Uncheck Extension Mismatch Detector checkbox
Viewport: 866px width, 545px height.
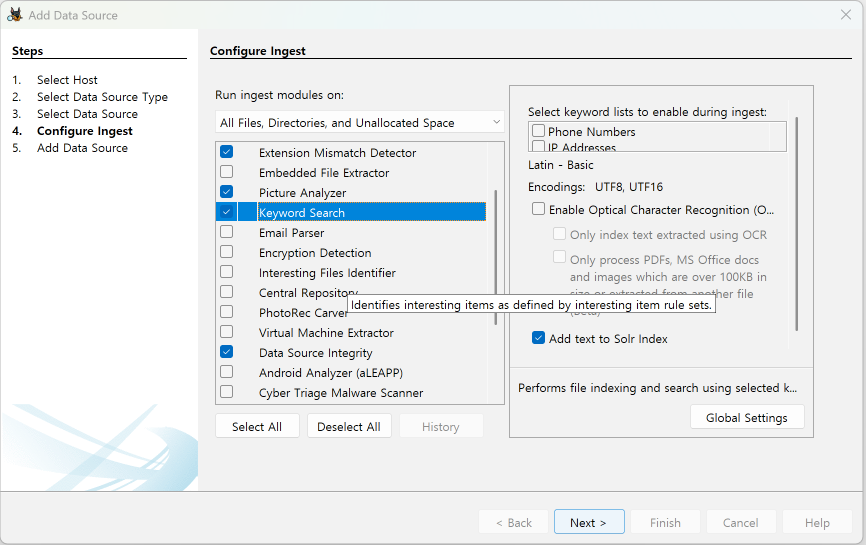[x=226, y=152]
